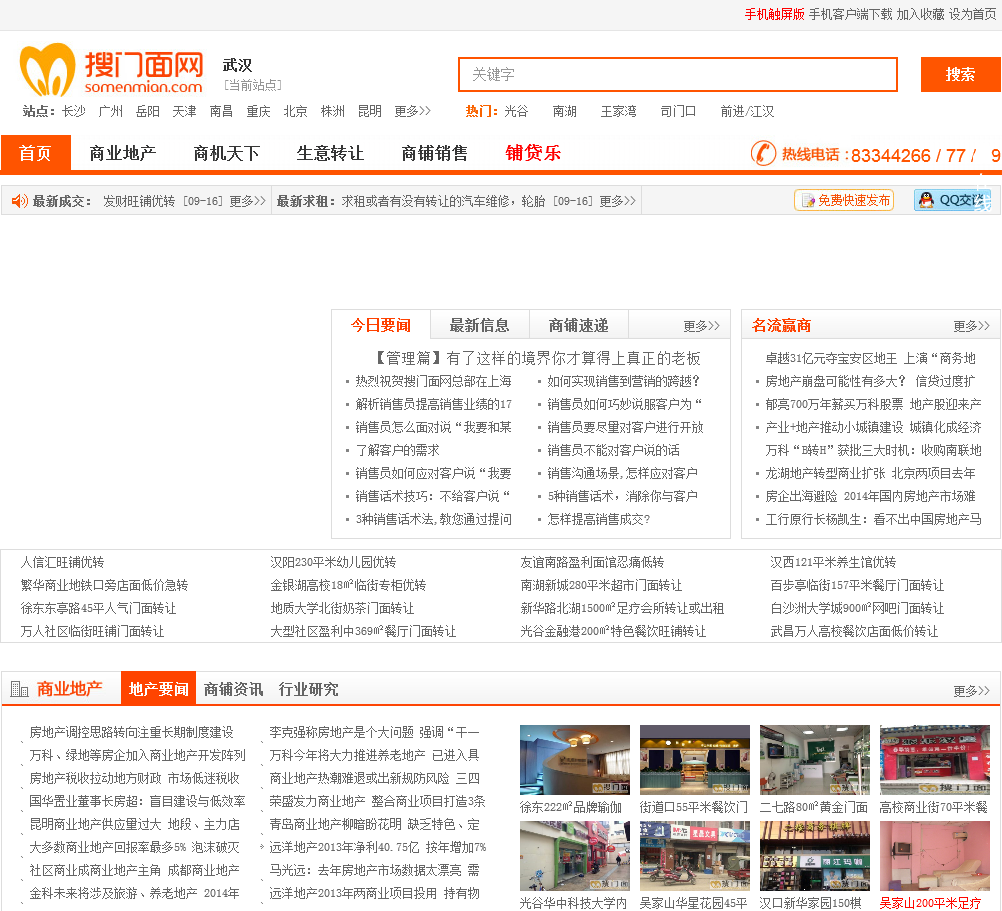Expand 更多>> next to 最新成交
Viewport: 1002px width, 911px height.
pyautogui.click(x=247, y=201)
